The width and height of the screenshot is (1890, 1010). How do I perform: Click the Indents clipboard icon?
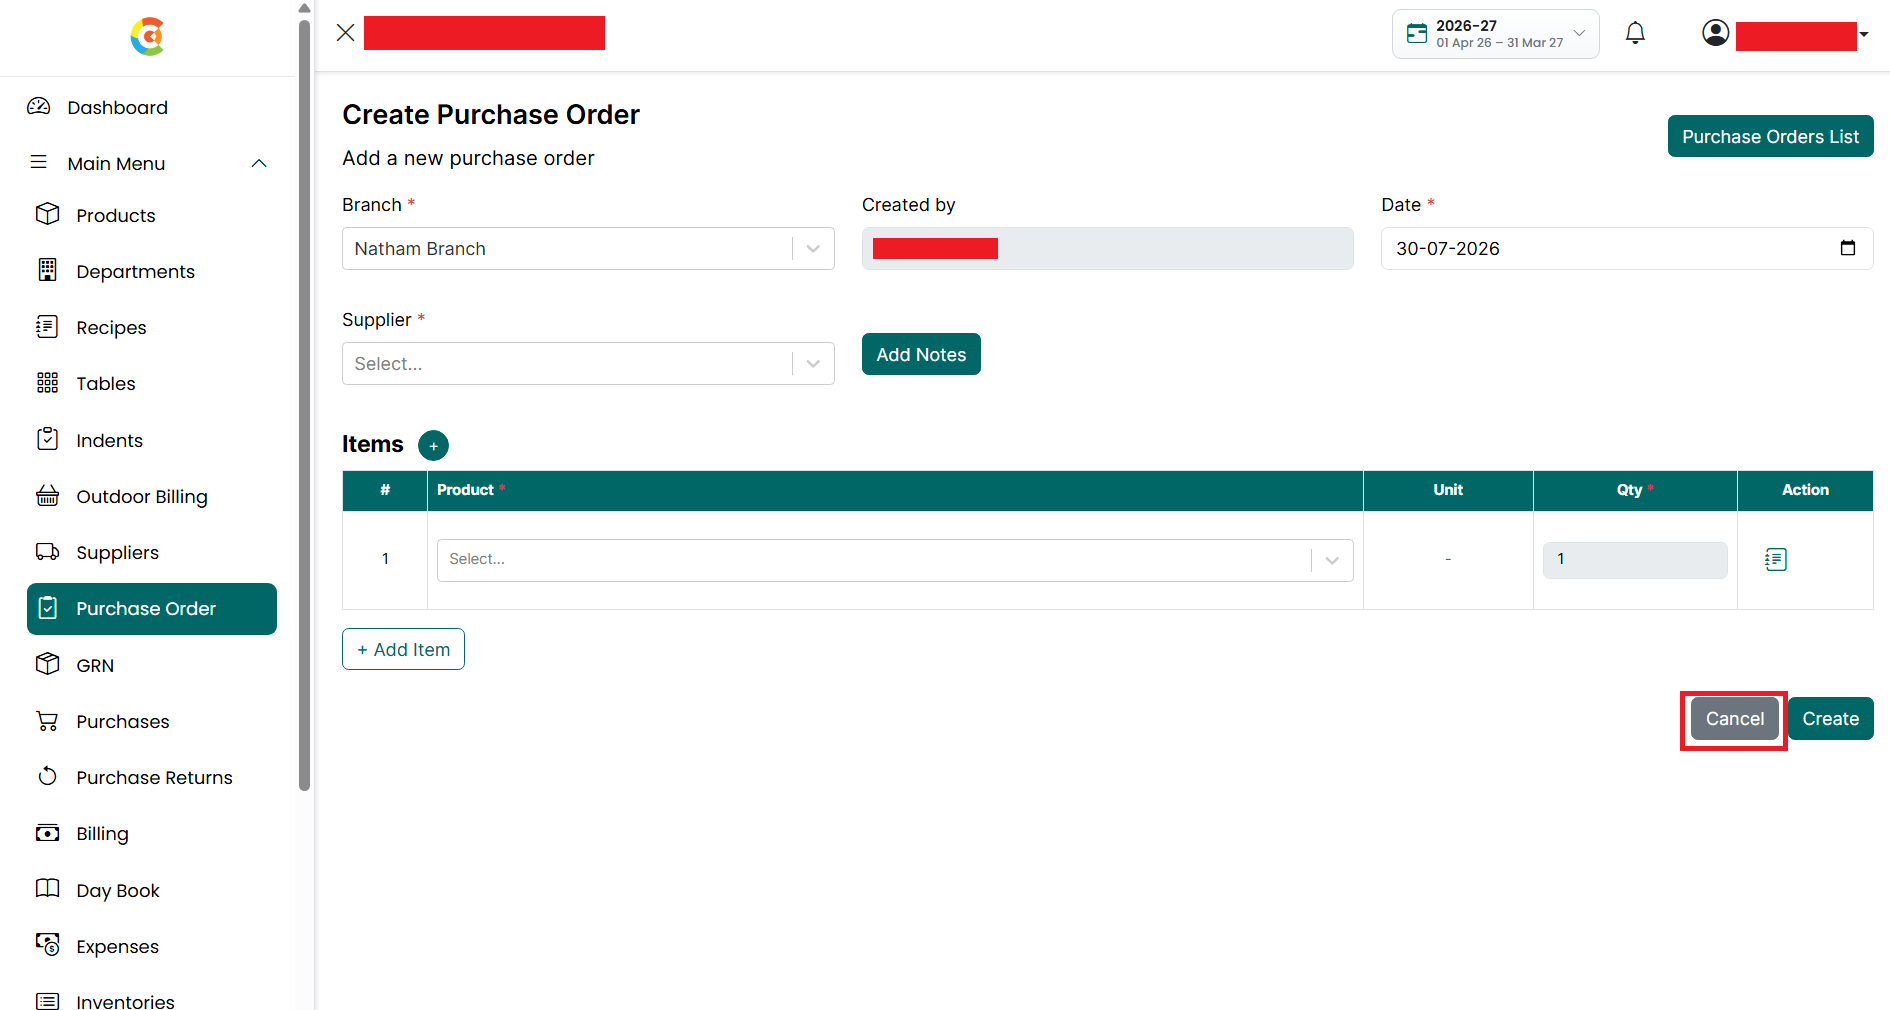tap(47, 439)
